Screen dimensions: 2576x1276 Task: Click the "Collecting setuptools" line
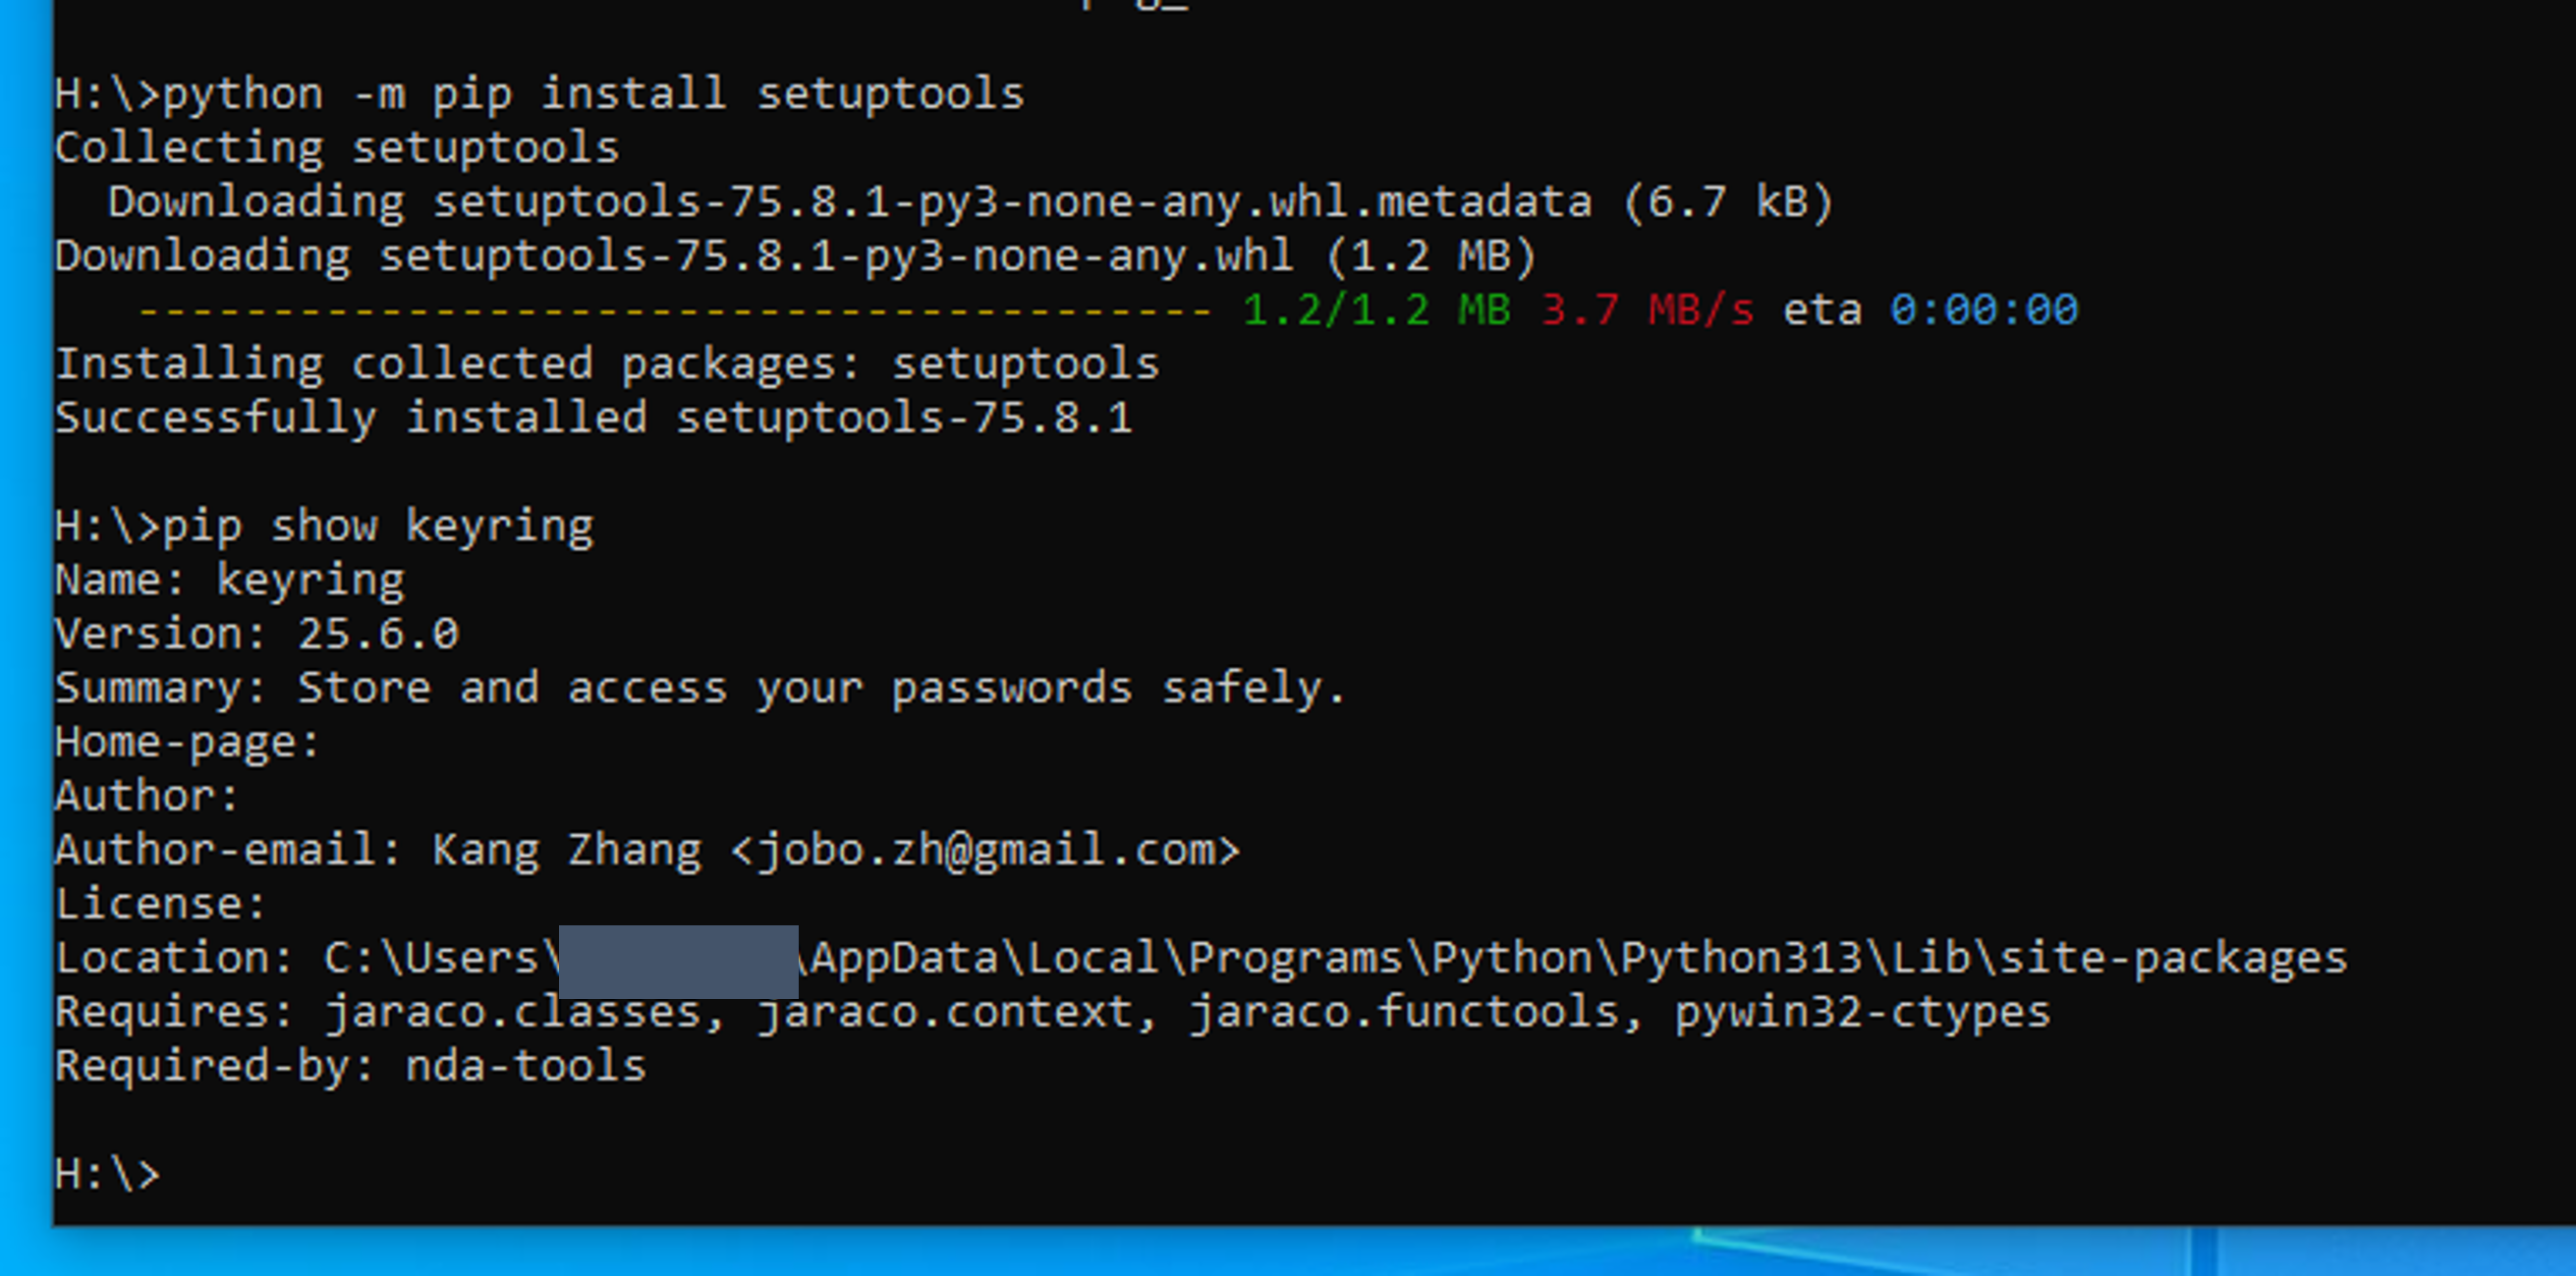337,149
